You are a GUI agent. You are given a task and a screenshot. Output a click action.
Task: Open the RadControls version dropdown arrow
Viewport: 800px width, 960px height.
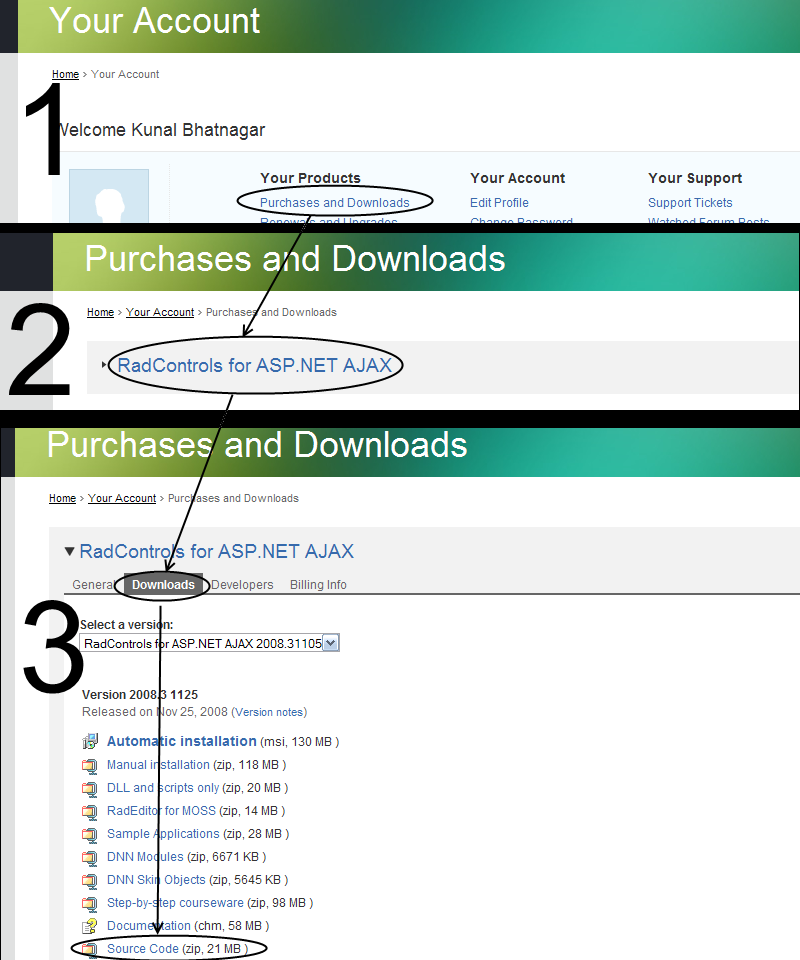tap(331, 643)
